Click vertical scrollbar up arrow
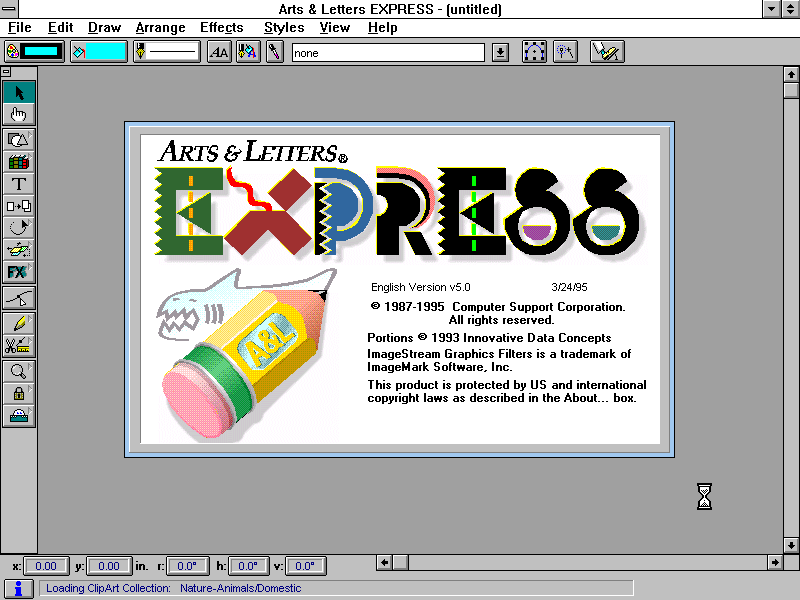This screenshot has width=800, height=600. click(x=791, y=74)
